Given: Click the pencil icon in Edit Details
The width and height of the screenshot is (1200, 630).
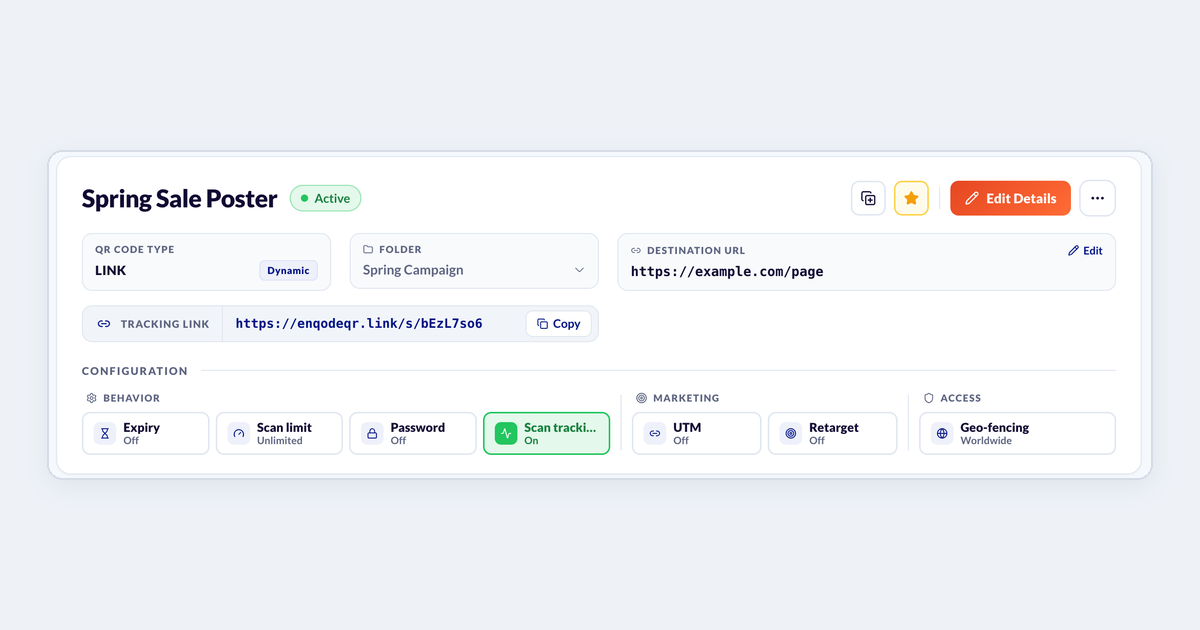Looking at the screenshot, I should tap(971, 198).
